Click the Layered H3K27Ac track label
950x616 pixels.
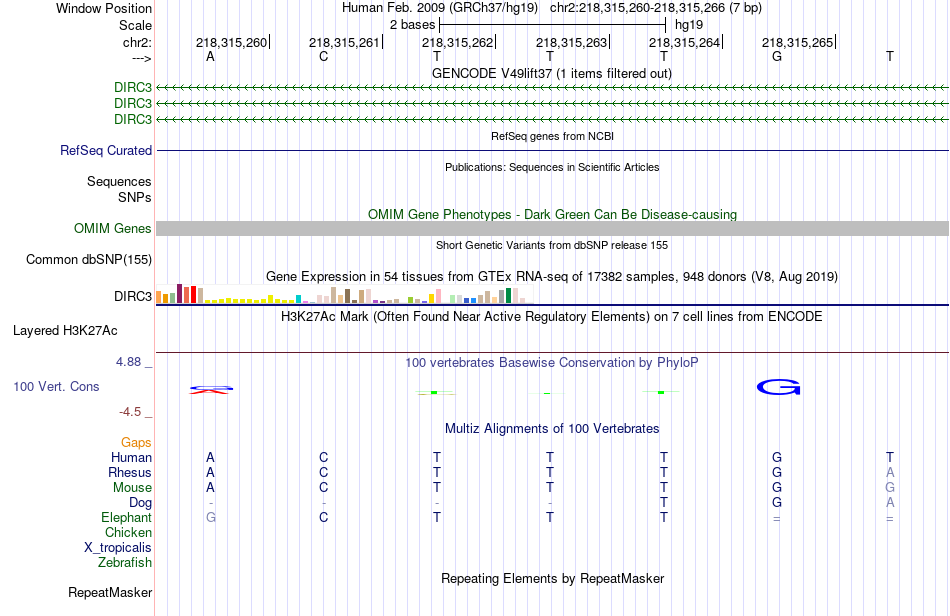click(x=65, y=331)
